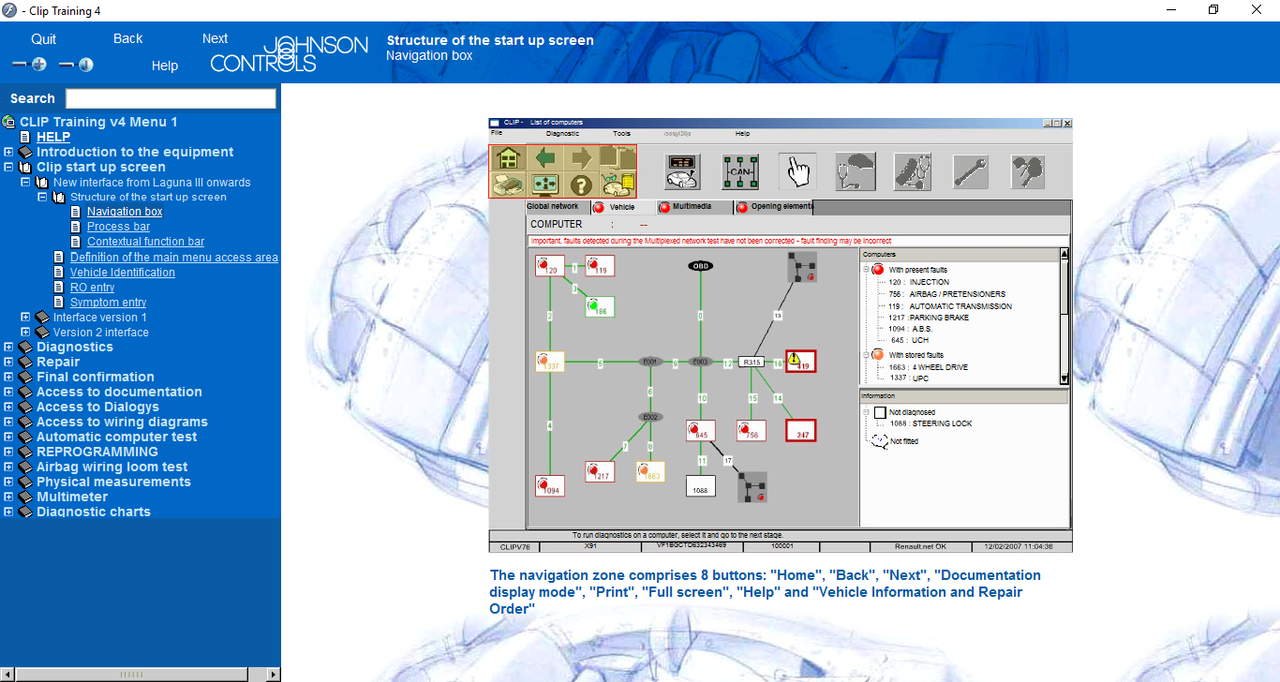Click the open book icon for Clip start up screen
1280x682 pixels.
click(26, 167)
